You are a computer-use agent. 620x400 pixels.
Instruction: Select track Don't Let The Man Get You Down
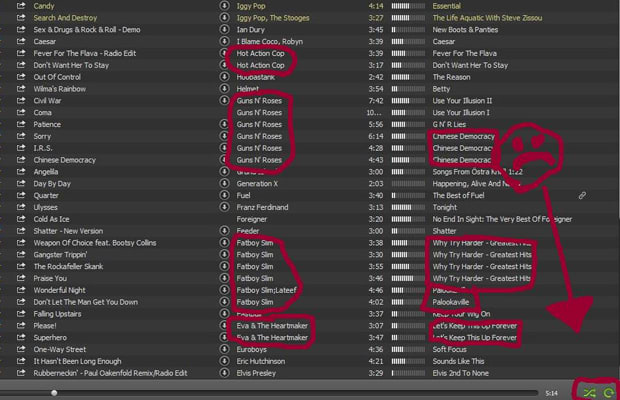coord(85,302)
